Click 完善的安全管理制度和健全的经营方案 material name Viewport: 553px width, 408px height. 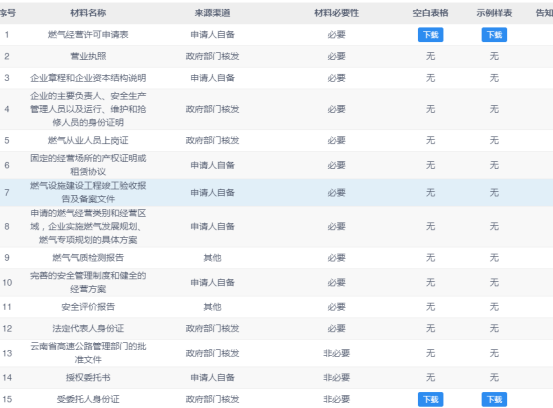(x=88, y=282)
